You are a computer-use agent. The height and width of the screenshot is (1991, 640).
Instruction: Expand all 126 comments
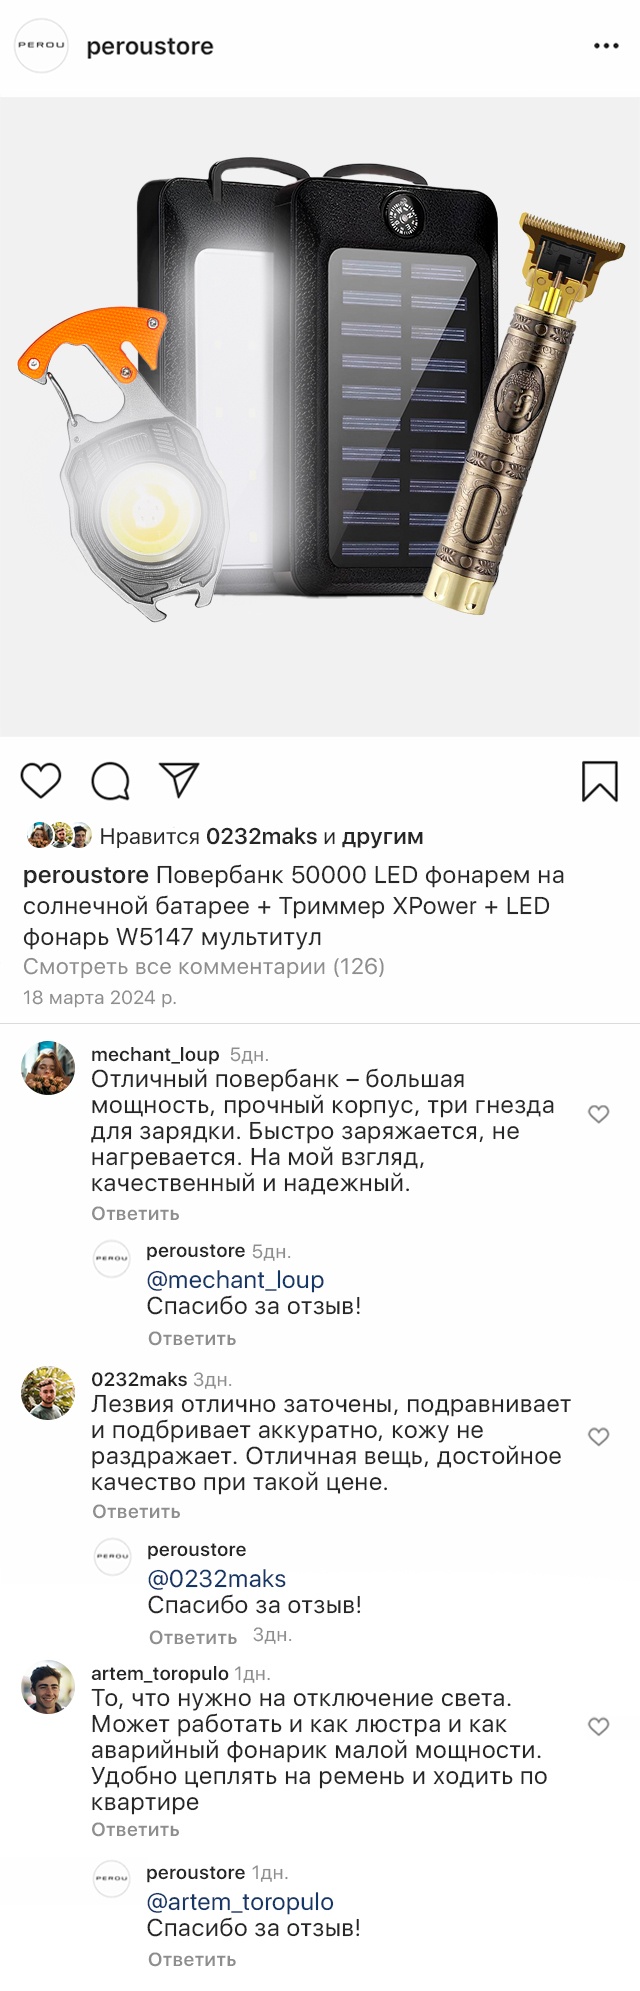pos(204,967)
